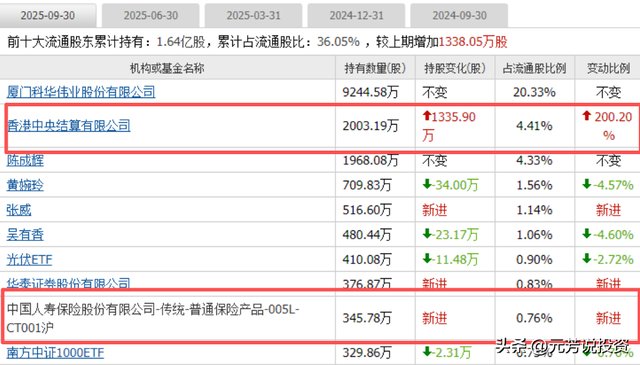This screenshot has height=365, width=640.
Task: Click shareholder link 张威
Action: click(x=19, y=210)
